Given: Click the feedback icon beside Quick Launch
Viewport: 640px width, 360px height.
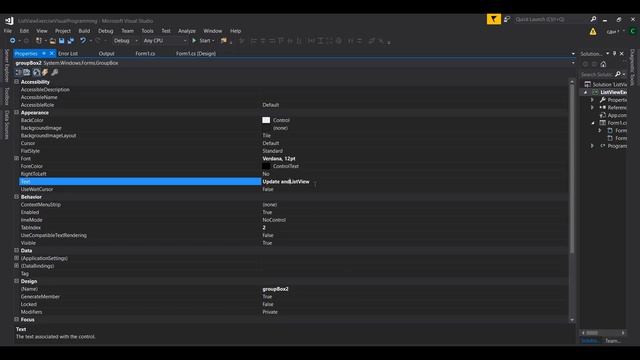Looking at the screenshot, I should pos(507,19).
